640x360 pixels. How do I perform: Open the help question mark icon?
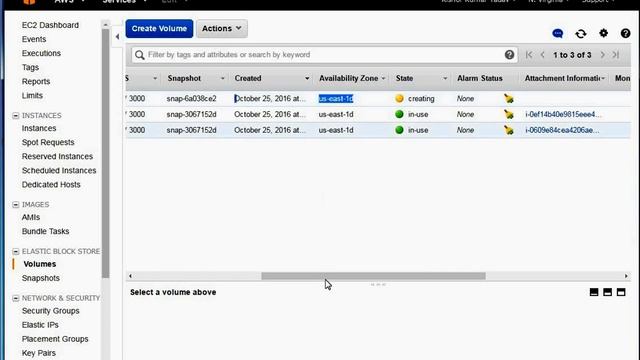click(x=625, y=33)
